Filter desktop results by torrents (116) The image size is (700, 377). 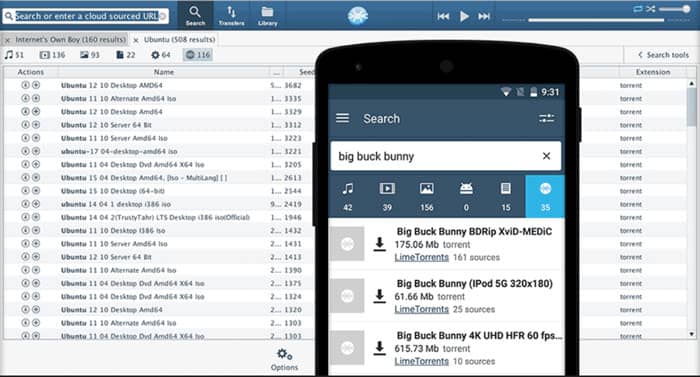click(x=198, y=55)
